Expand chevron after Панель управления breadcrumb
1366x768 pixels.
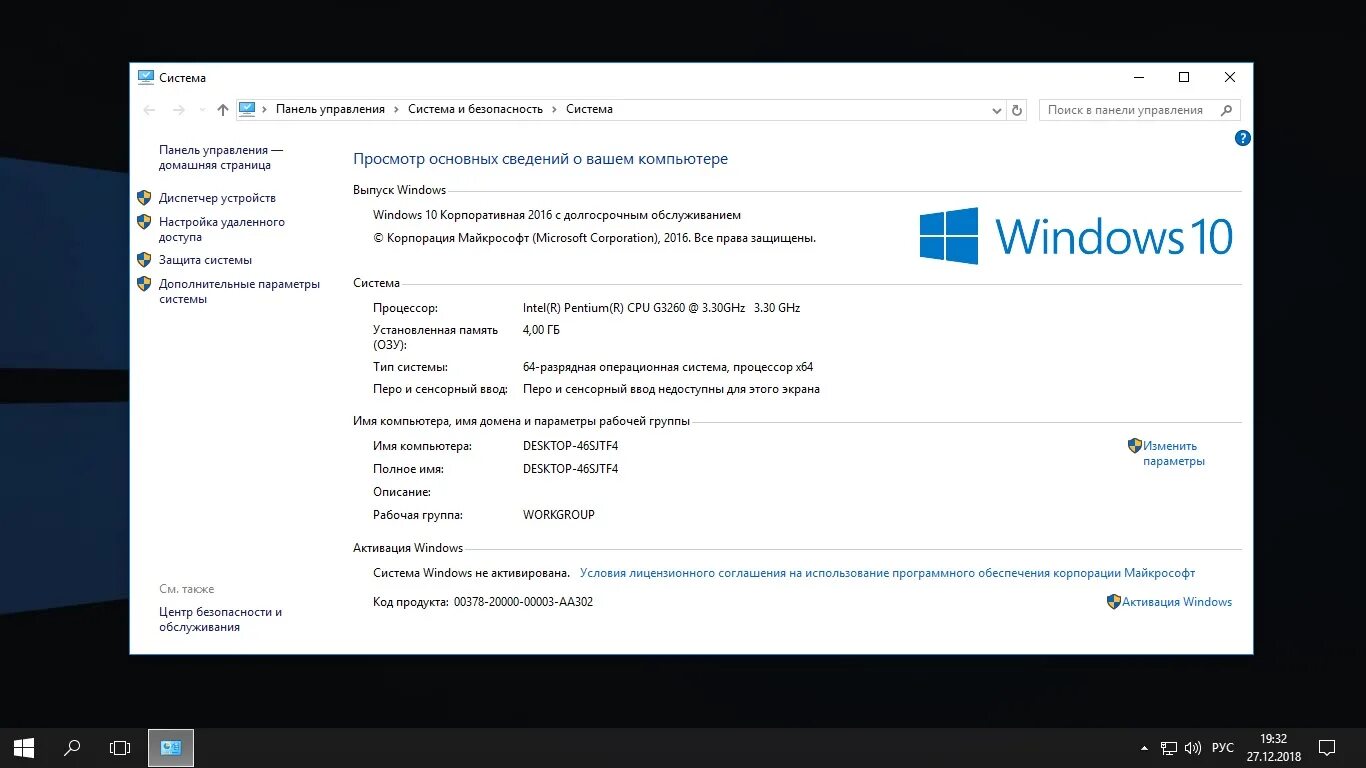point(397,109)
